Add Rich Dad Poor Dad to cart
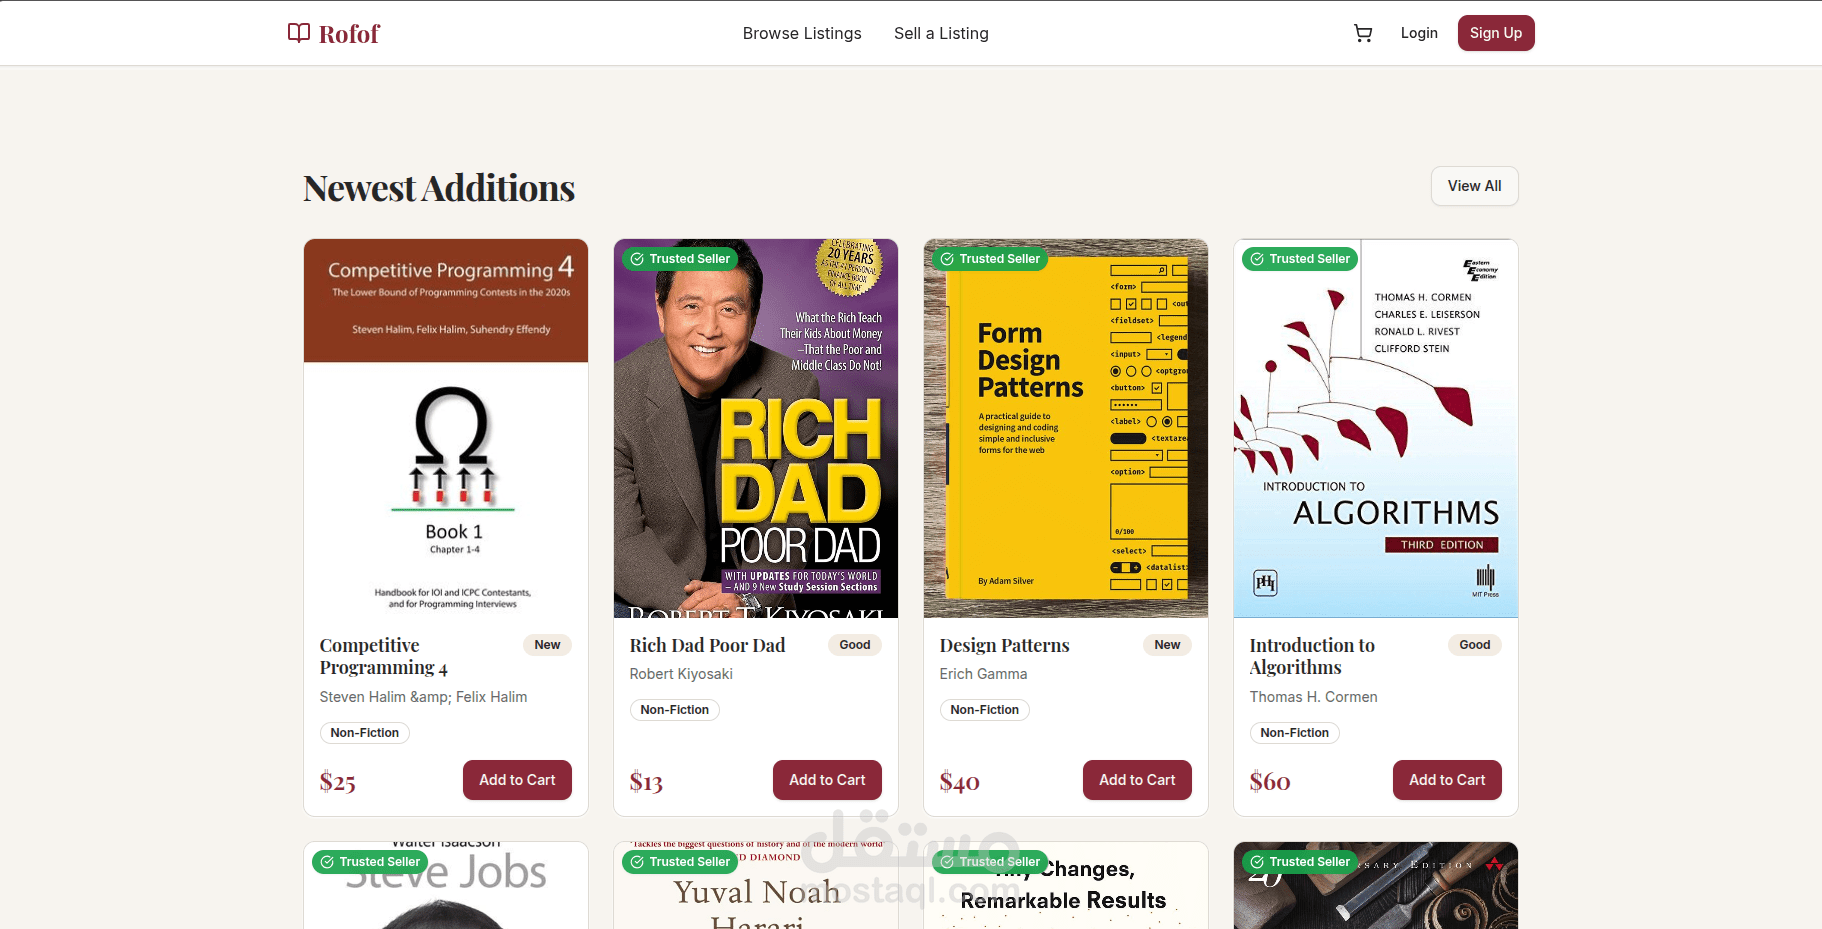Screen dimensions: 1822x929 pyautogui.click(x=827, y=780)
